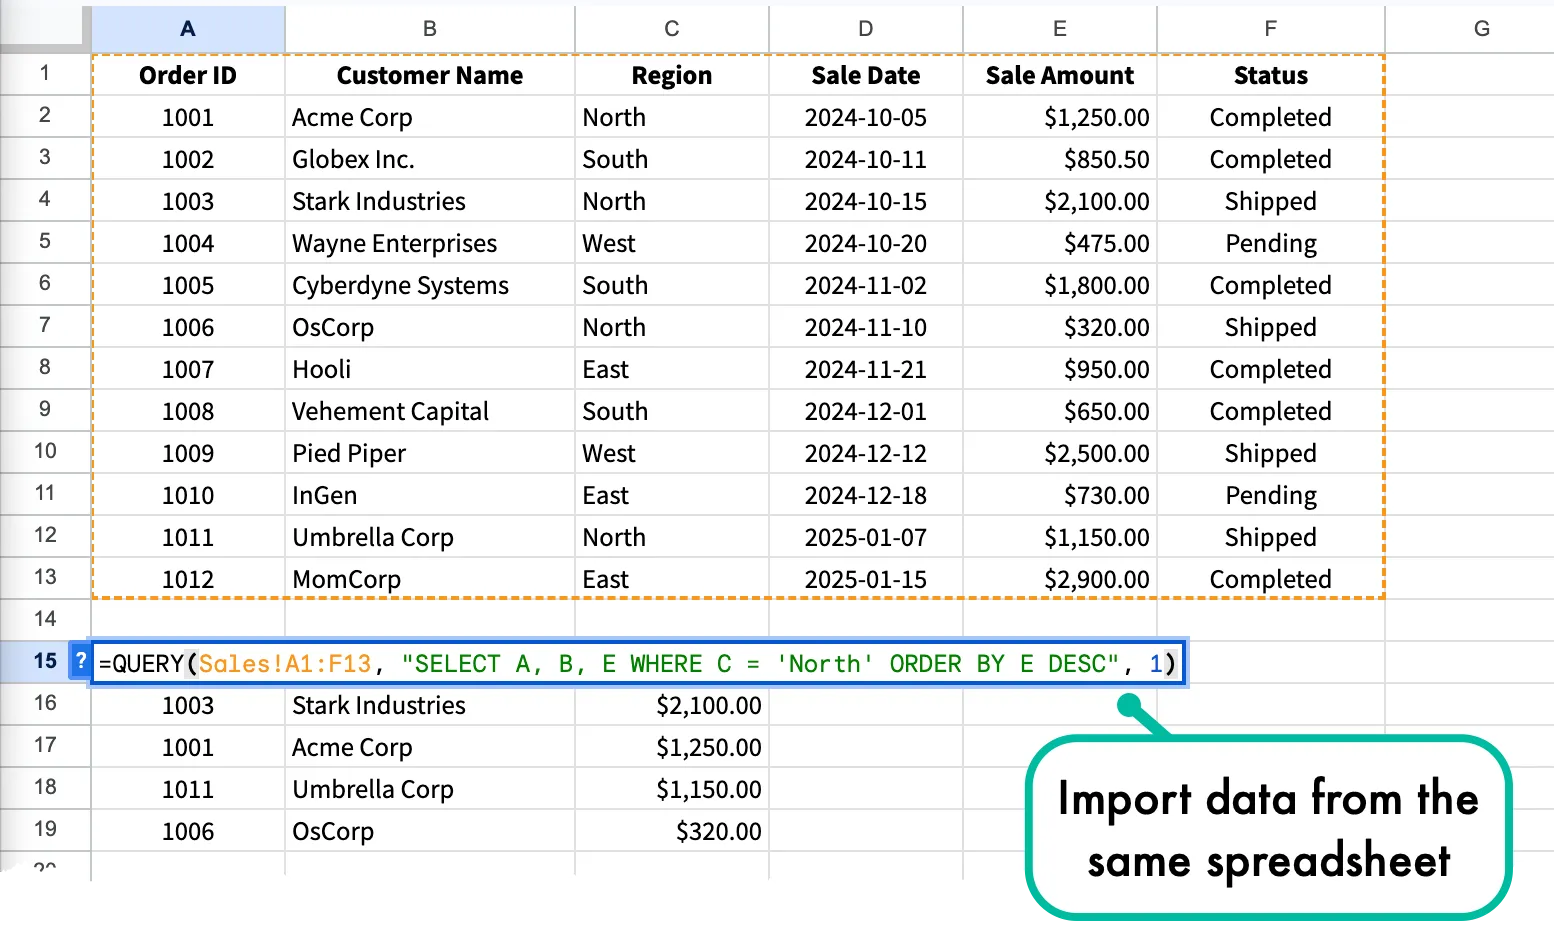Select column A header
The height and width of the screenshot is (932, 1554).
point(187,28)
